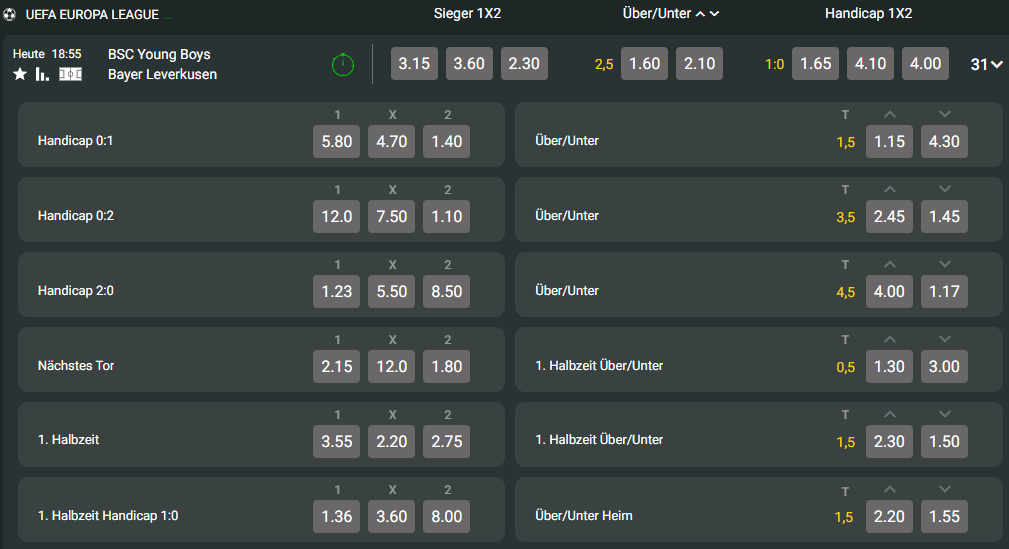
Task: Bet Handicap 0:1 home at 5.80
Action: click(x=337, y=141)
